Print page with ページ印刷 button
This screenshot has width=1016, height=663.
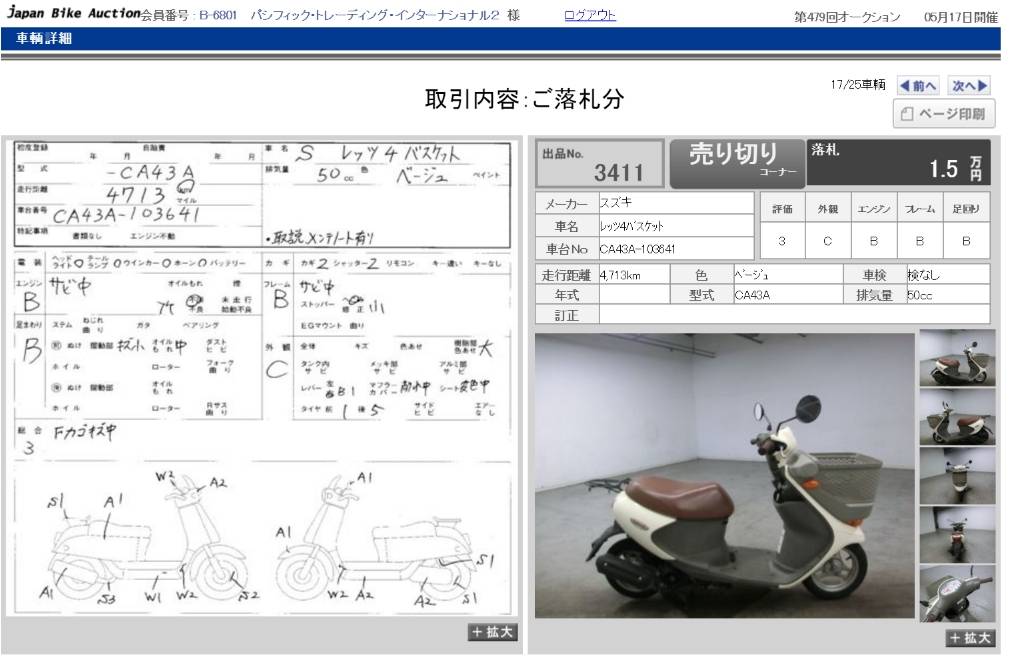943,114
